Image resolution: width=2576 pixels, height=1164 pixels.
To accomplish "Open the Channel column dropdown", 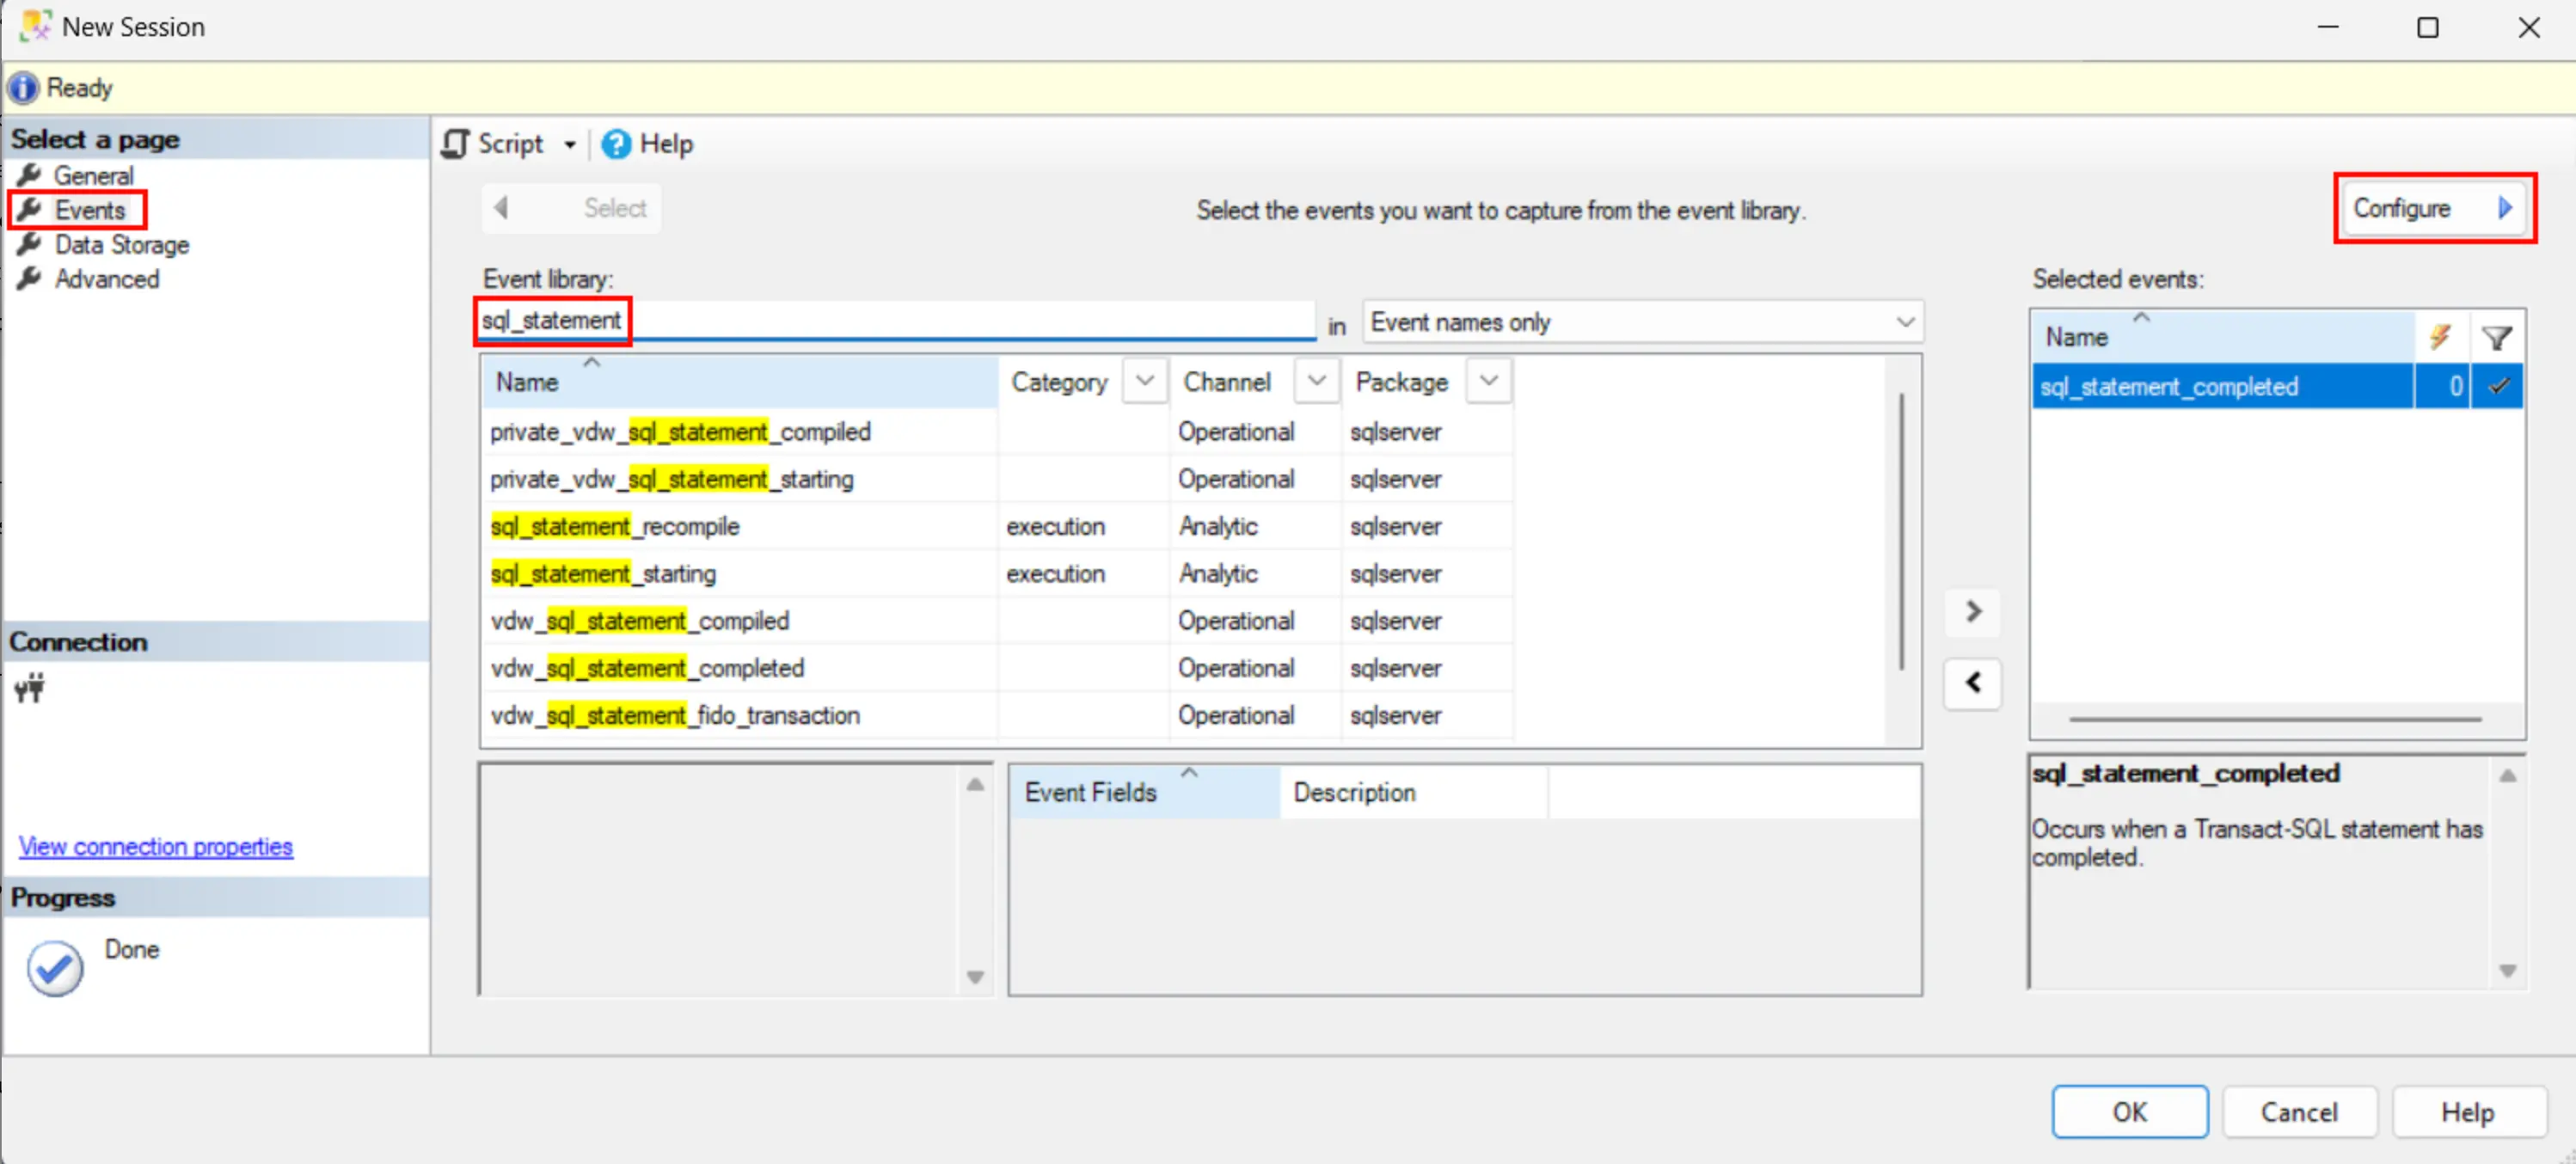I will tap(1316, 381).
